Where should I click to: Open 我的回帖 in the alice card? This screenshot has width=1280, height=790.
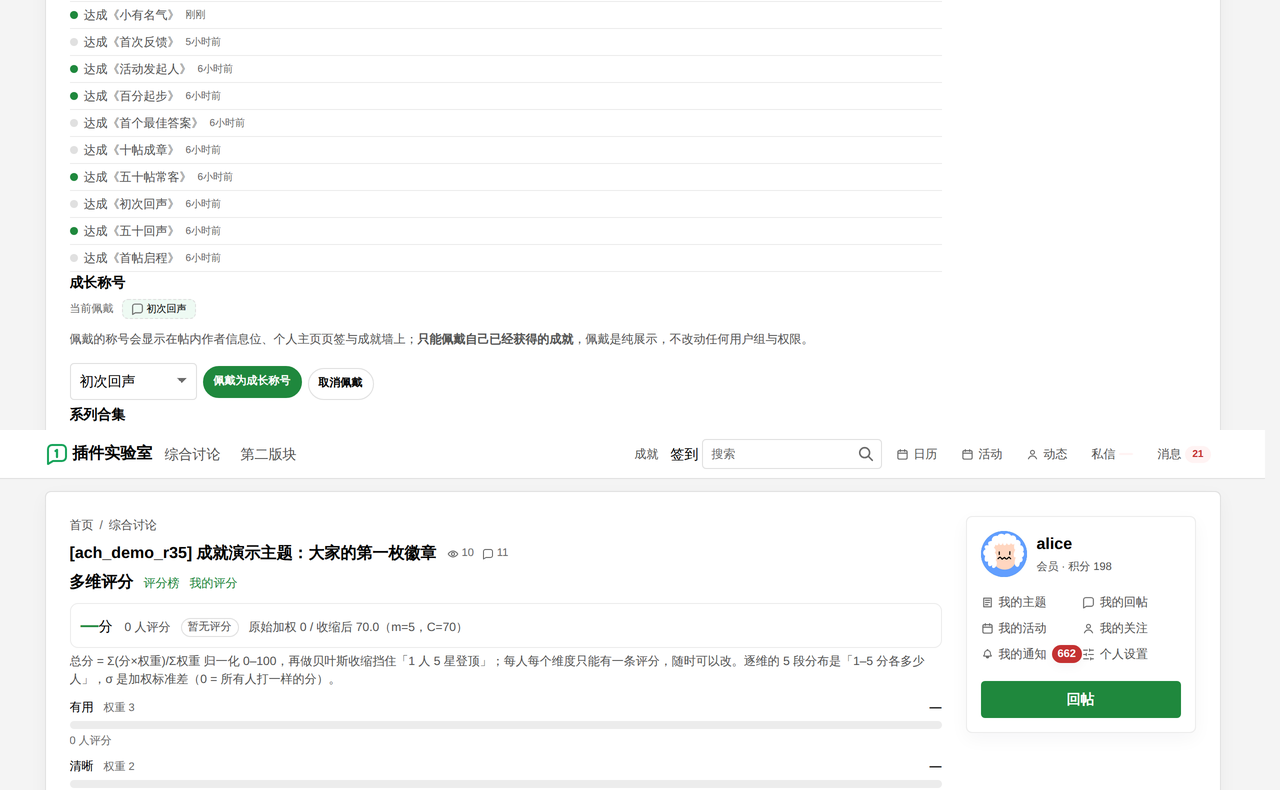click(x=1115, y=602)
